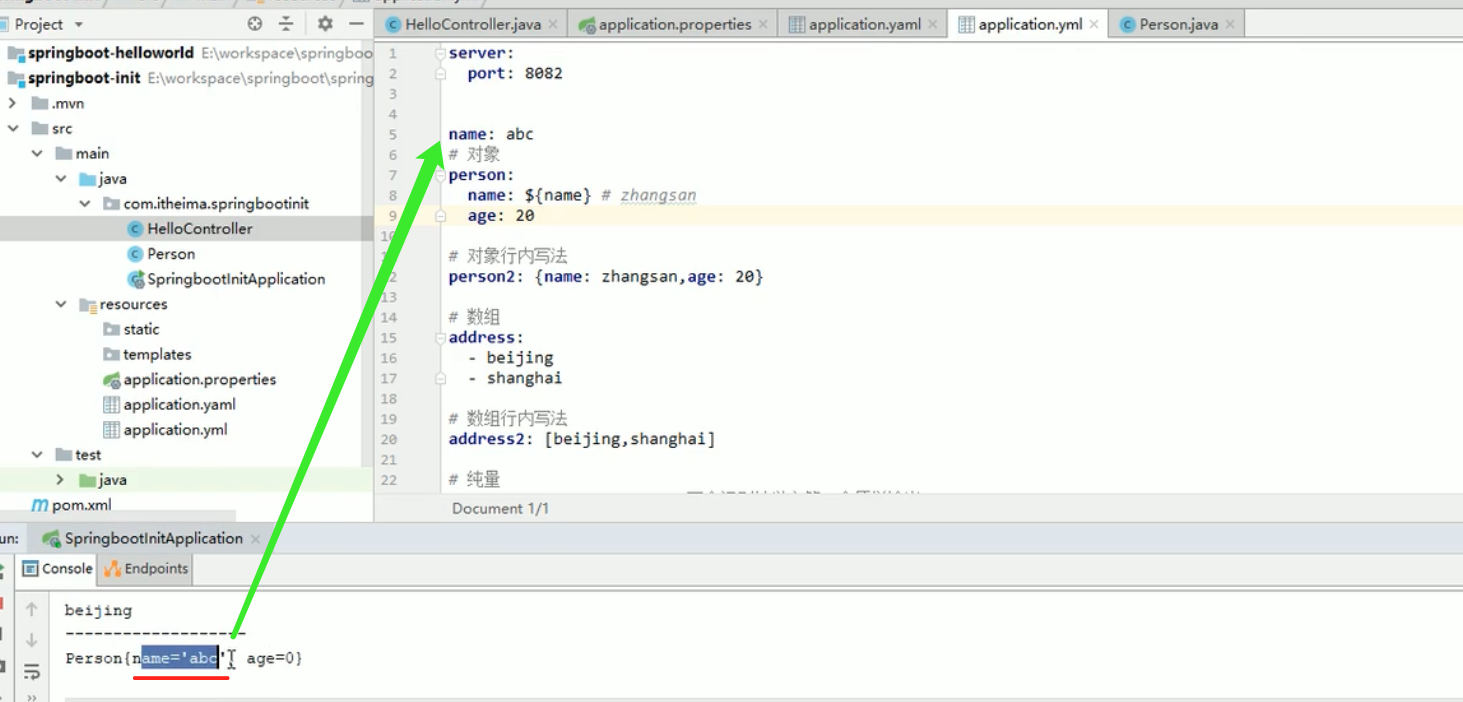The height and width of the screenshot is (702, 1463).
Task: Select Person class in project tree
Action: 171,254
